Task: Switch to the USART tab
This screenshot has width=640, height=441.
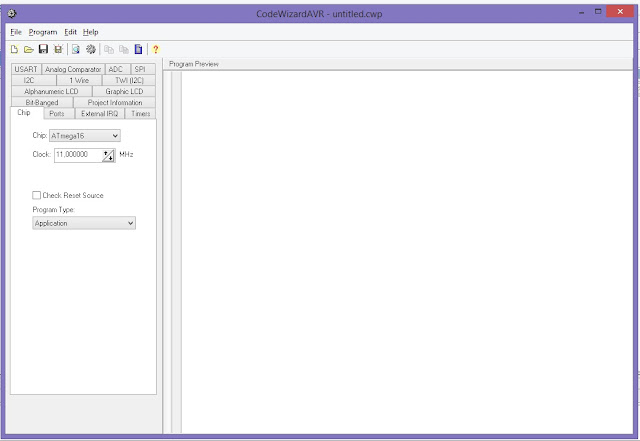Action: (26, 69)
